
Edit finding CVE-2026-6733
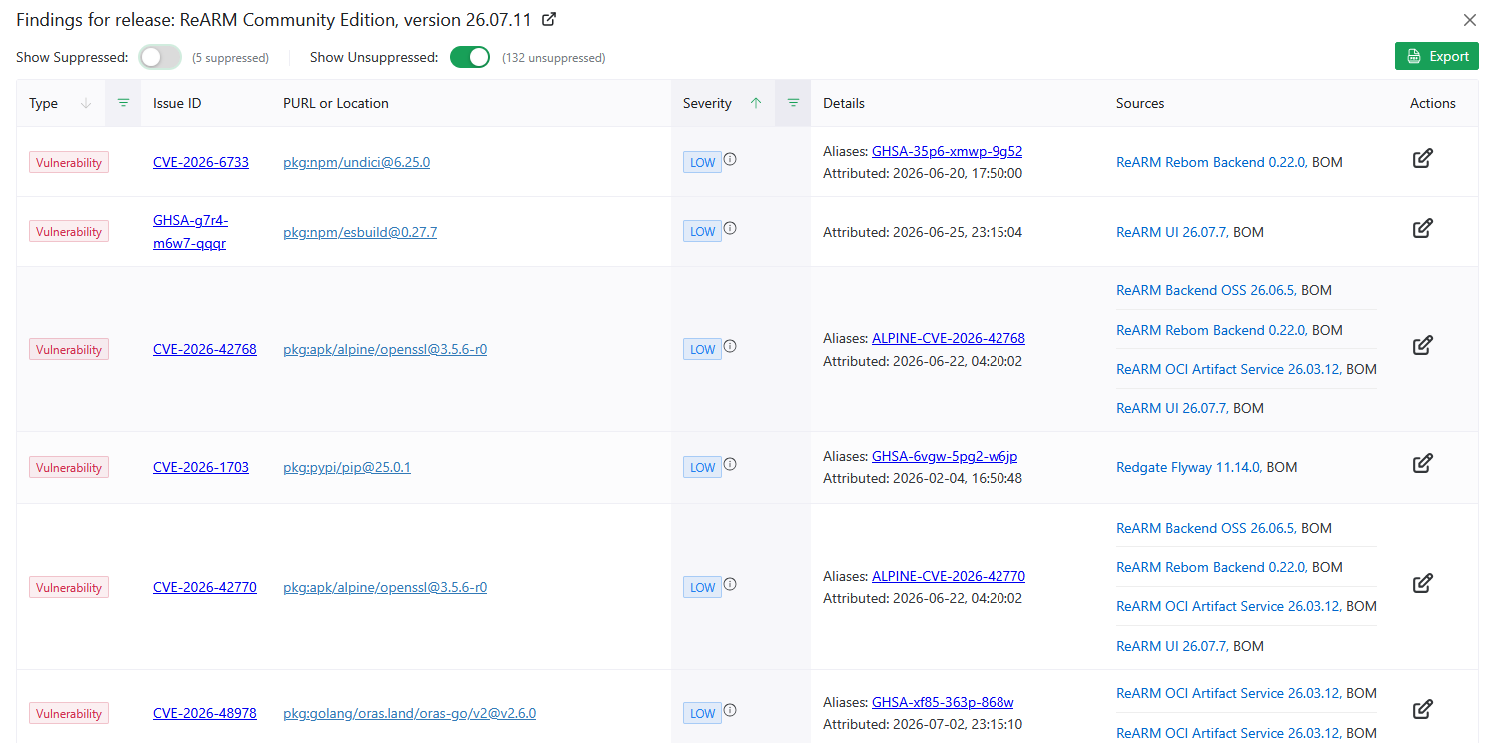1422,158
